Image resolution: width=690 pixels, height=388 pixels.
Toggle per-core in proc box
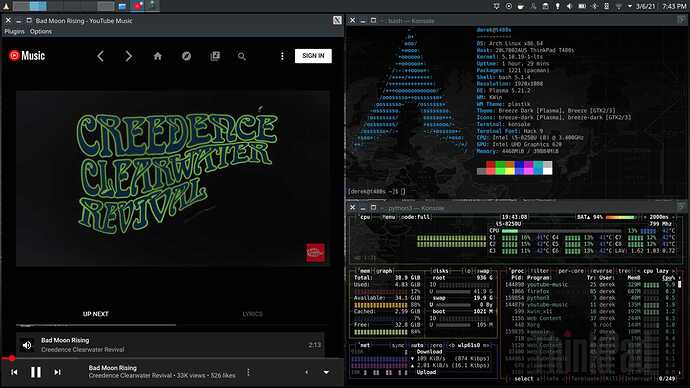(x=571, y=271)
